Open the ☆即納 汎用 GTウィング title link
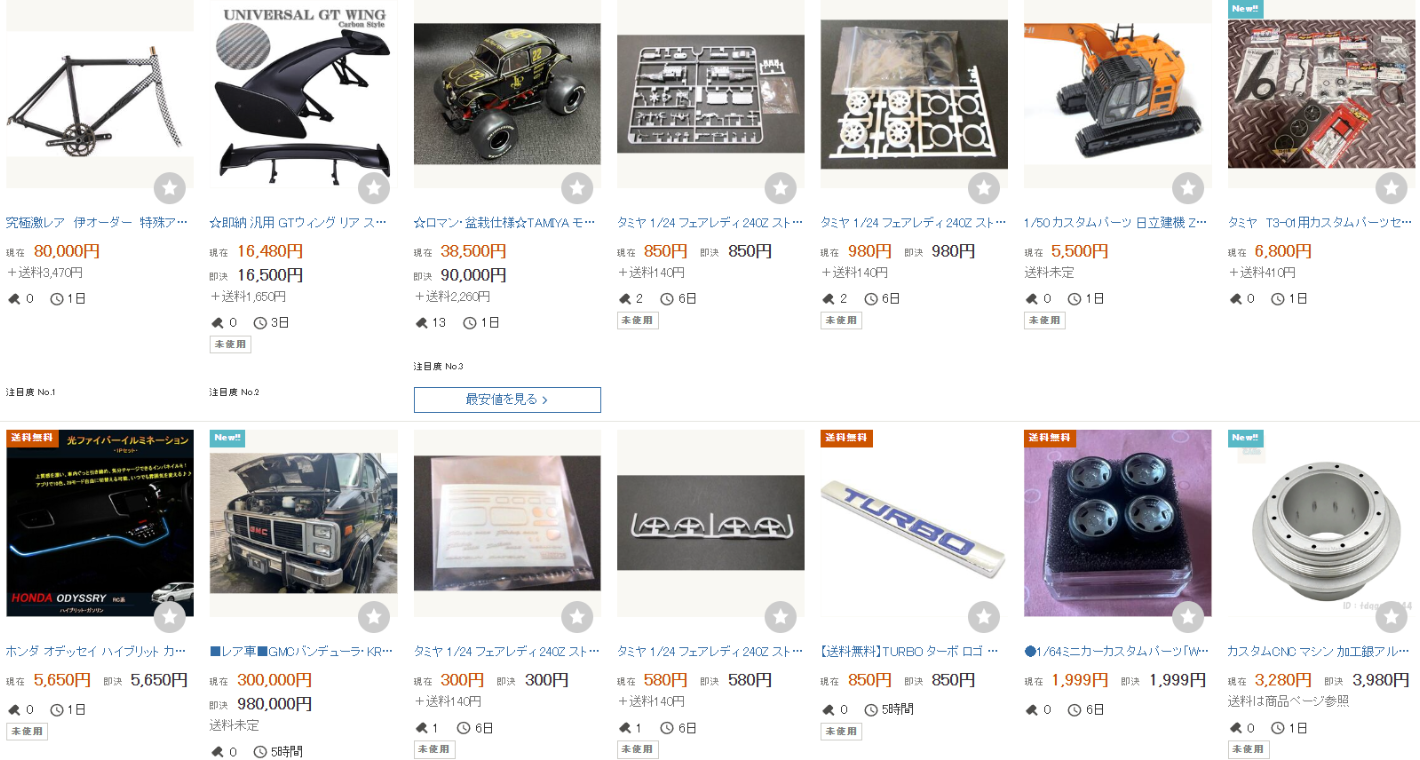 (x=298, y=222)
